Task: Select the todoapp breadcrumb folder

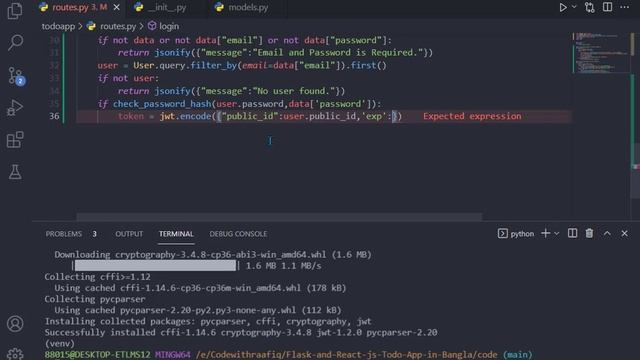Action: [58, 26]
